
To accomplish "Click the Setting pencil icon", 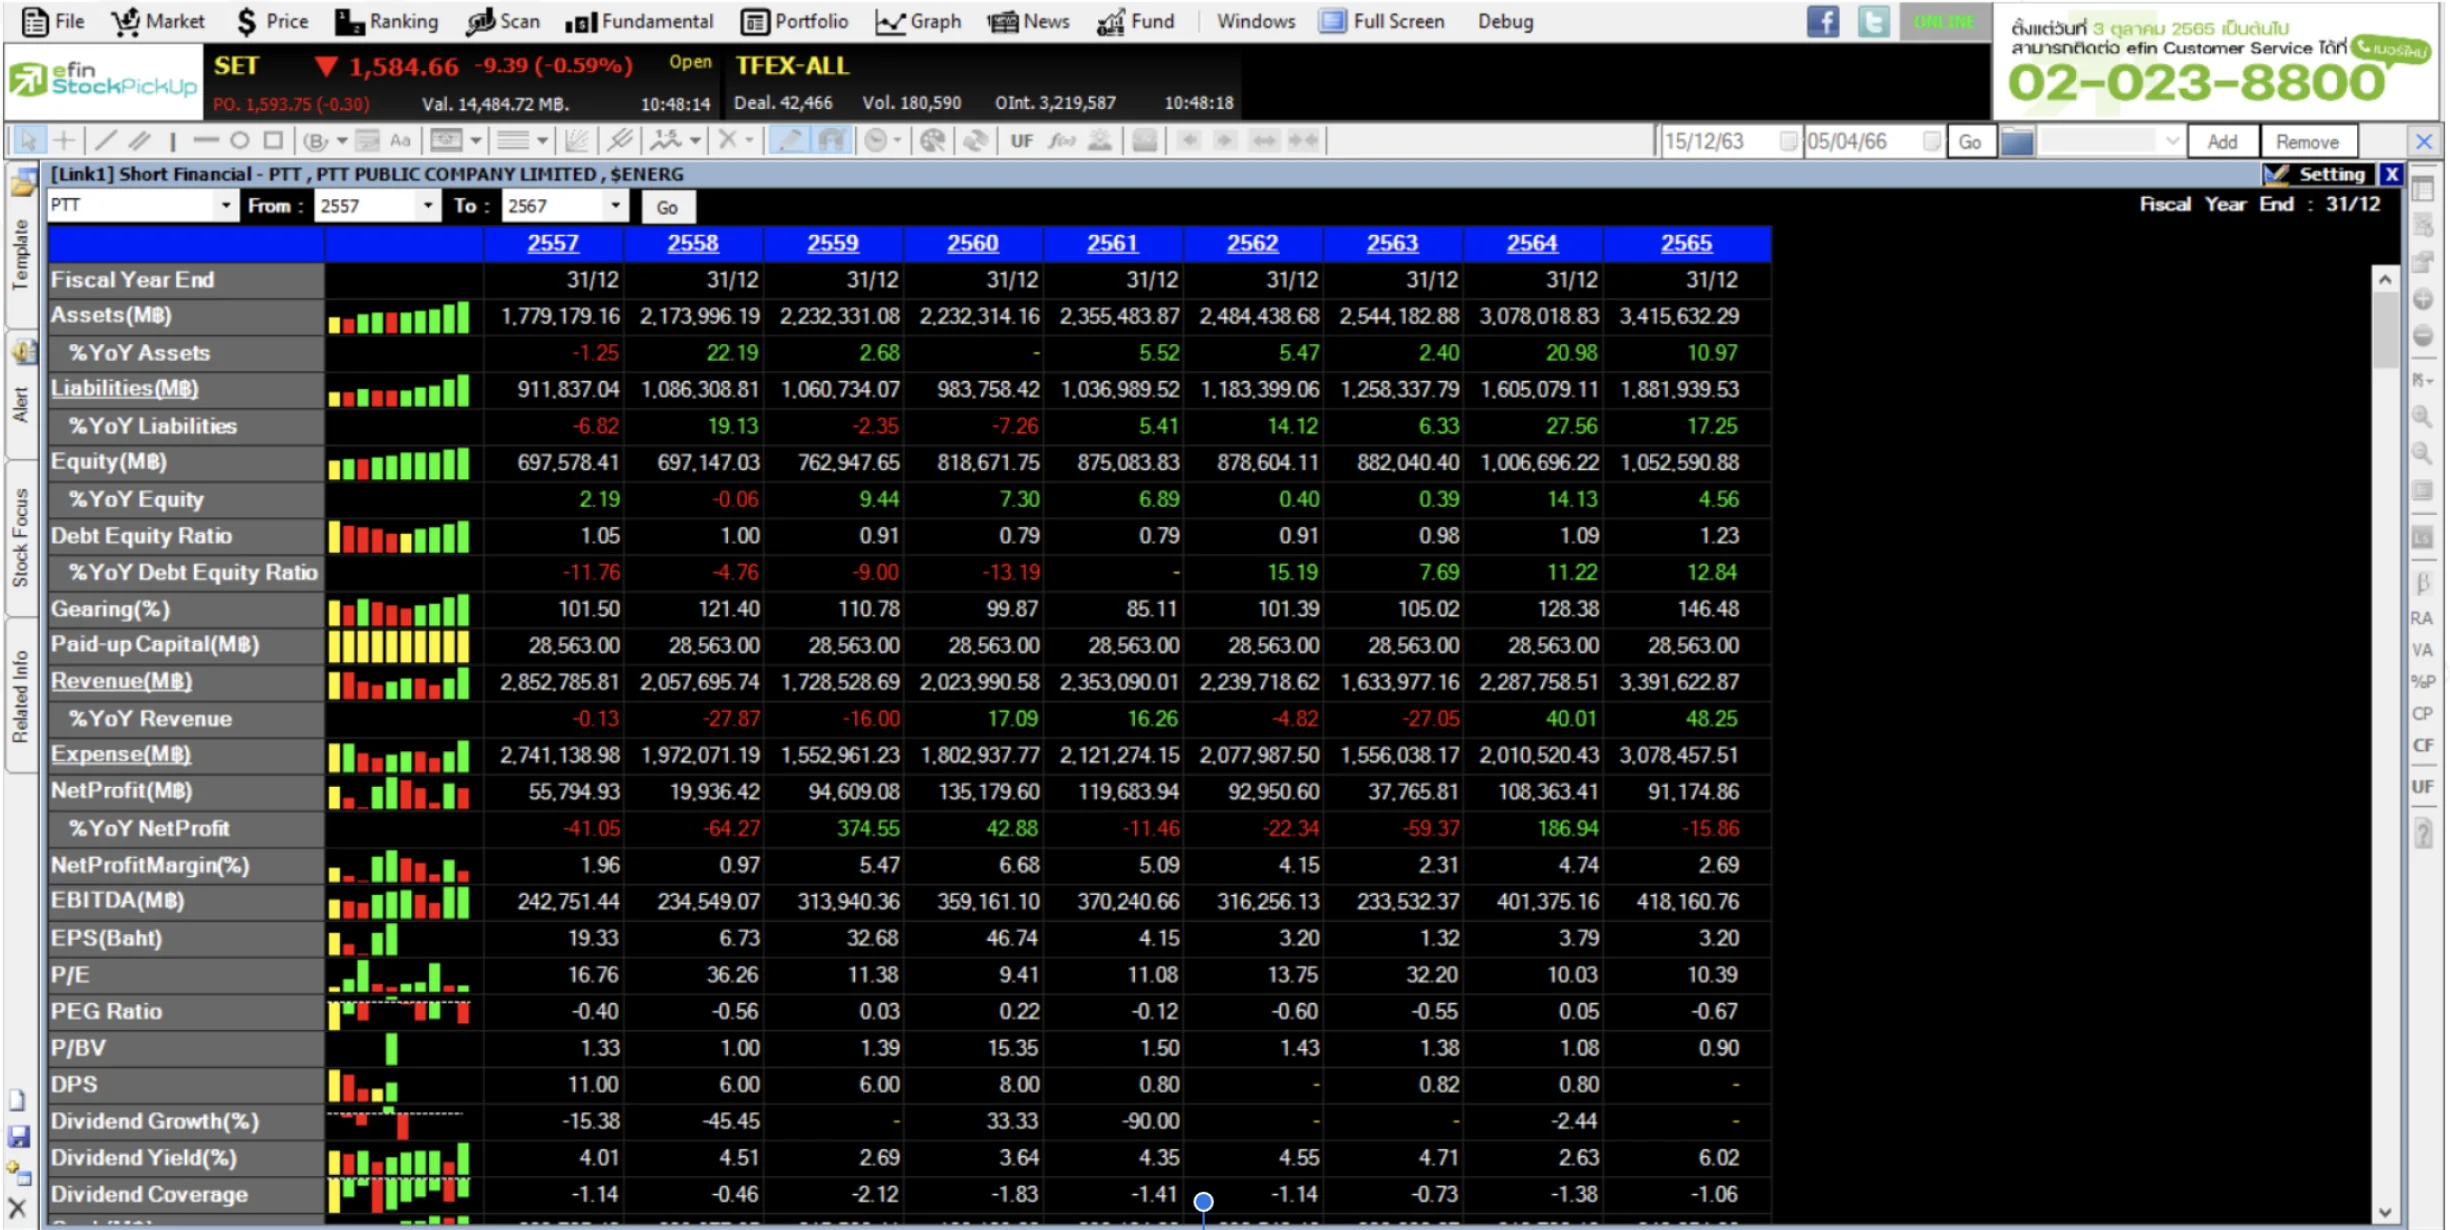I will coord(2276,174).
